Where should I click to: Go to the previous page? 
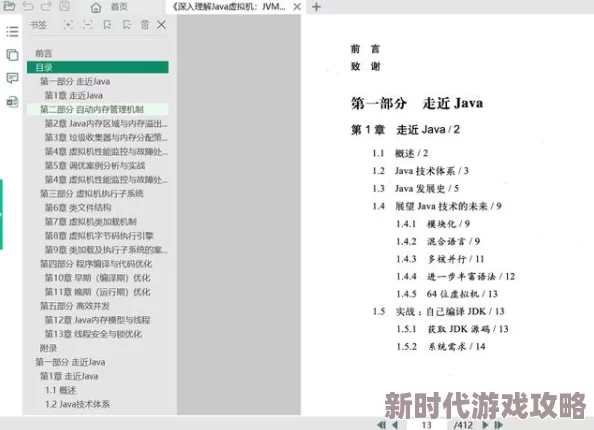395,425
